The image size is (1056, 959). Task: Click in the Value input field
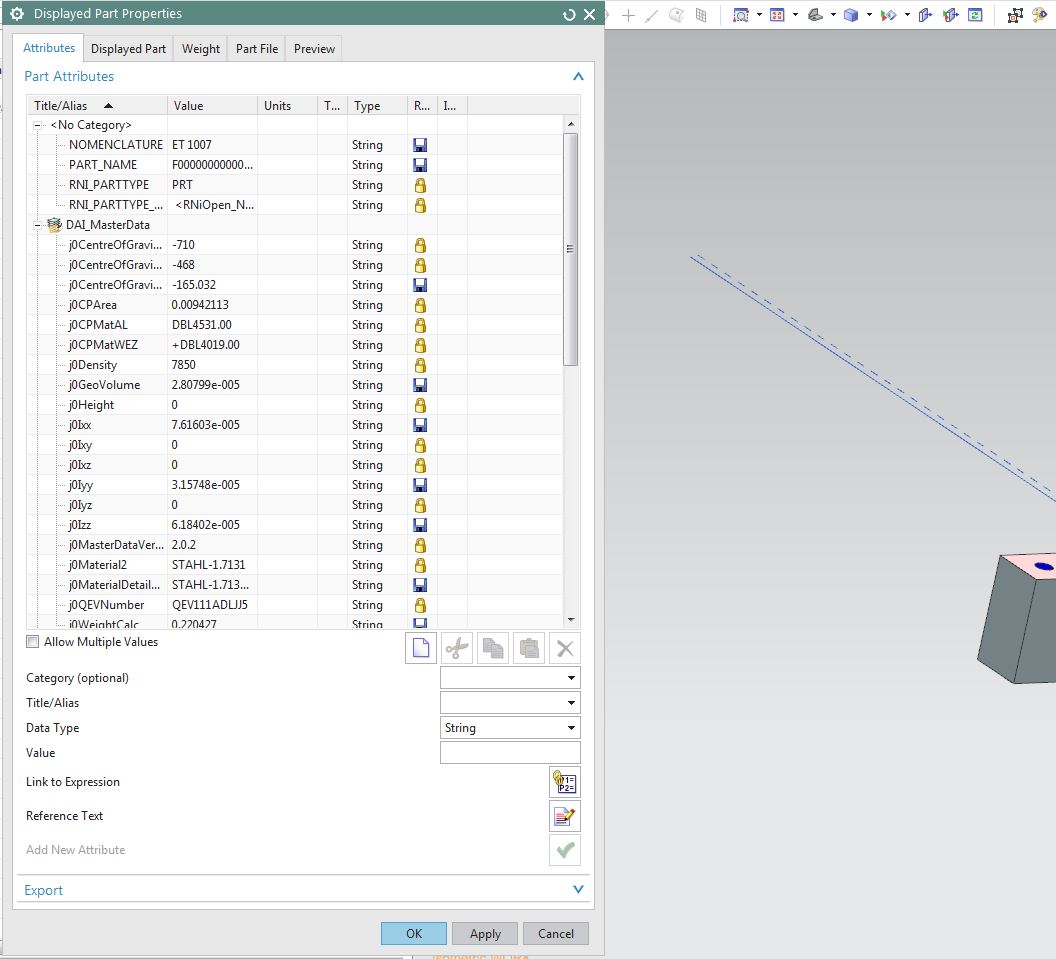click(x=510, y=752)
